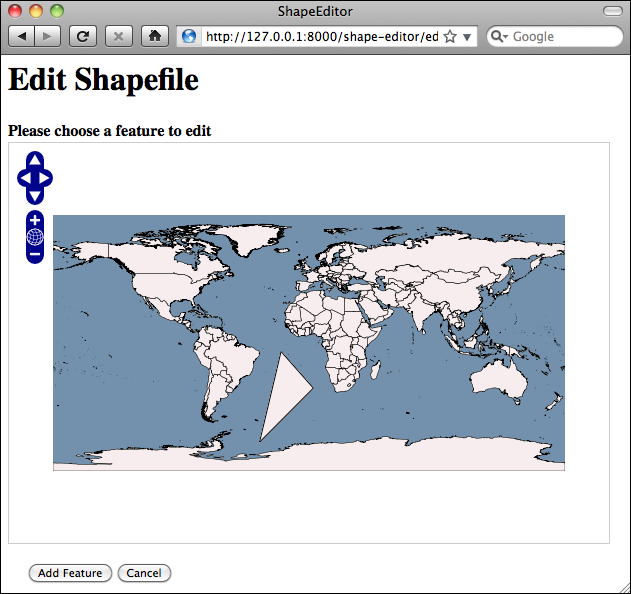Open the address bar history dropdown
This screenshot has width=631, height=594.
467,37
